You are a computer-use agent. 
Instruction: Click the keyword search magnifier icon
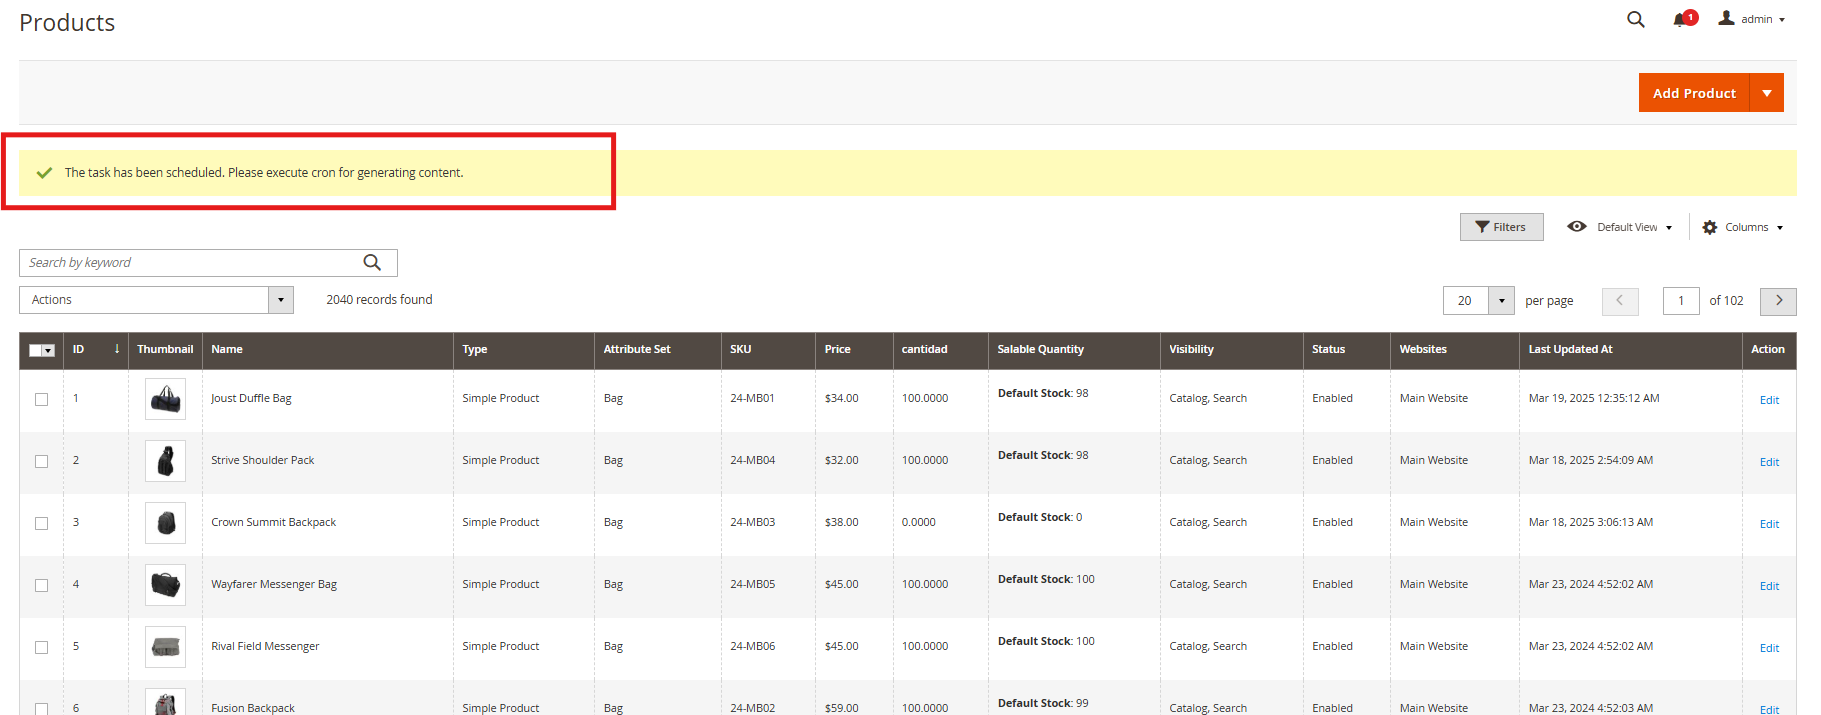tap(372, 263)
